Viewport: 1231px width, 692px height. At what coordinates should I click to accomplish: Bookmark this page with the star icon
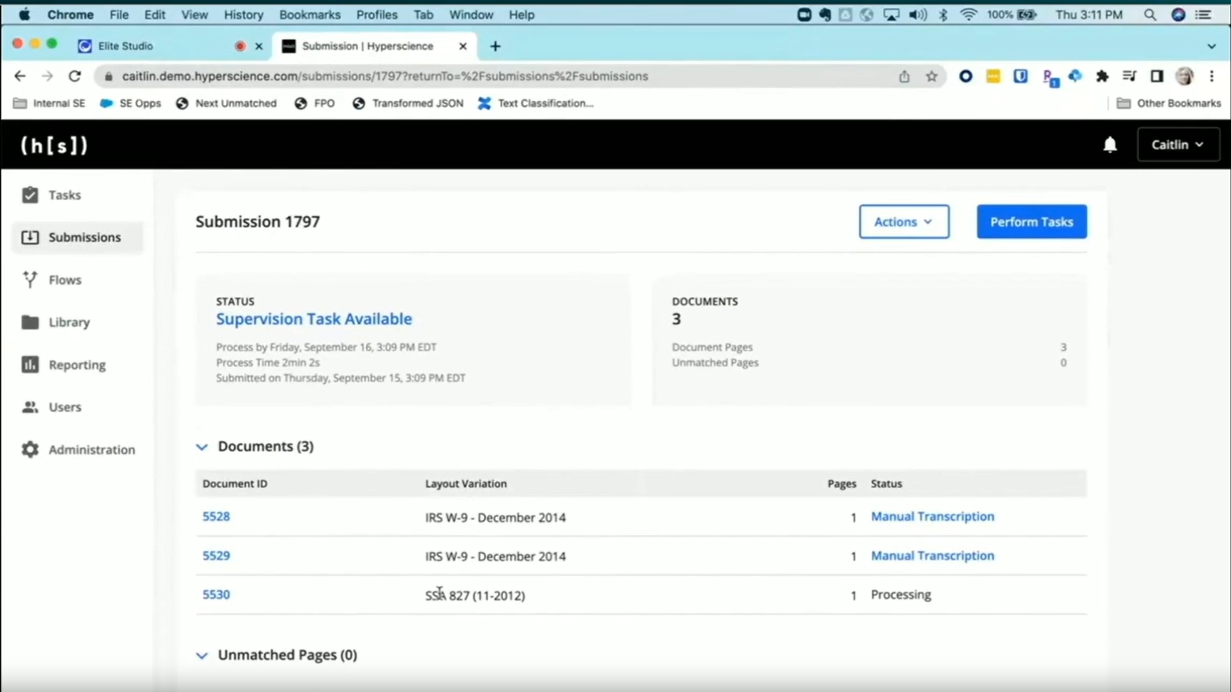click(931, 76)
